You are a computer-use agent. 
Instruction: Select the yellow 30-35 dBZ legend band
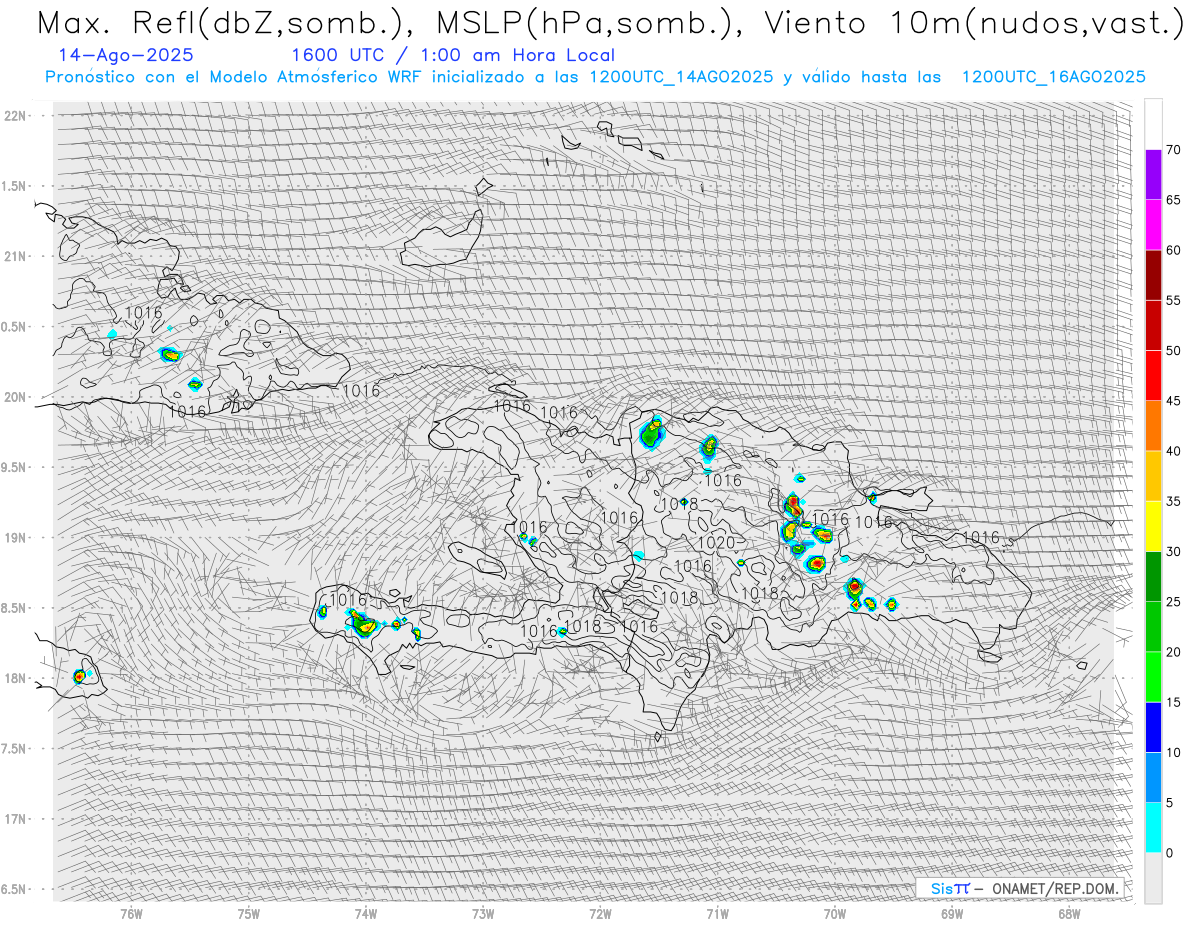point(1153,526)
